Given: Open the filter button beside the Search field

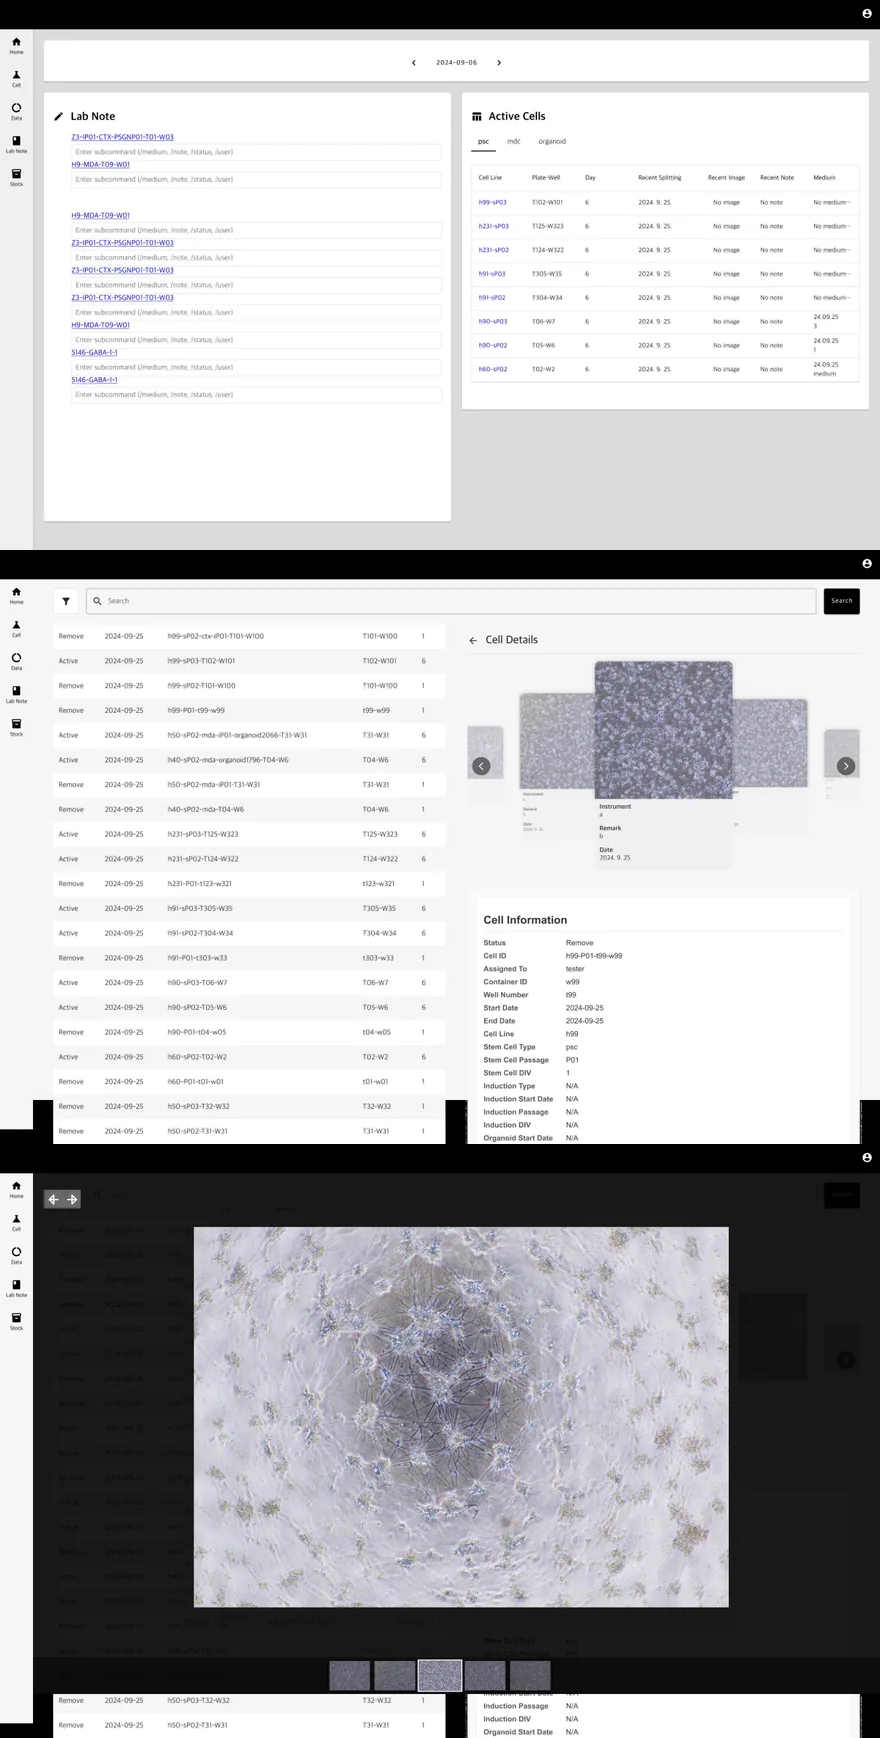Looking at the screenshot, I should coord(66,601).
